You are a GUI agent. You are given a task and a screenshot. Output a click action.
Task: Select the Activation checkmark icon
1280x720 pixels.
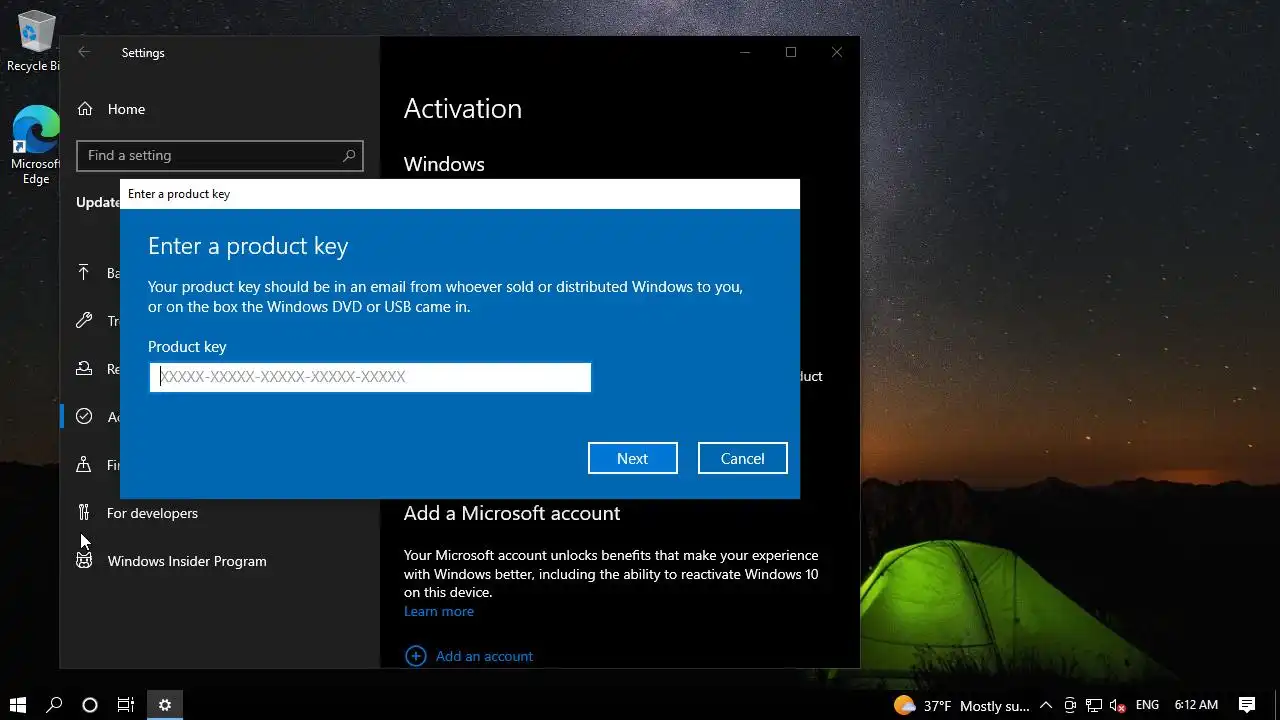(x=85, y=416)
